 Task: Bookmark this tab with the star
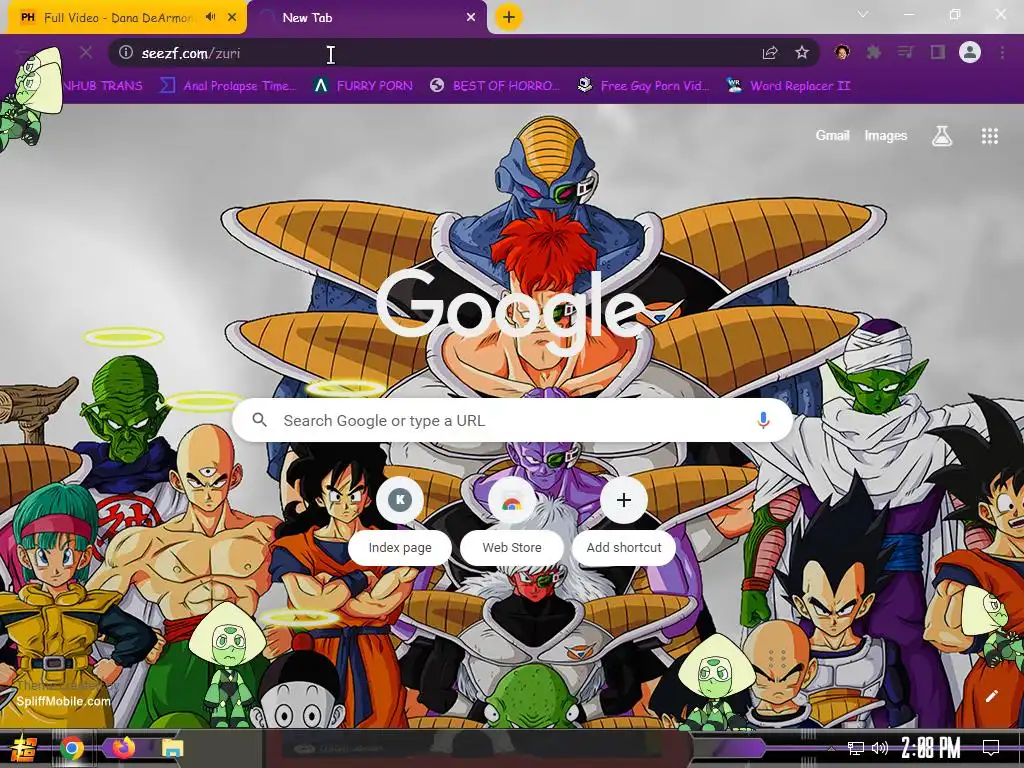pos(802,53)
